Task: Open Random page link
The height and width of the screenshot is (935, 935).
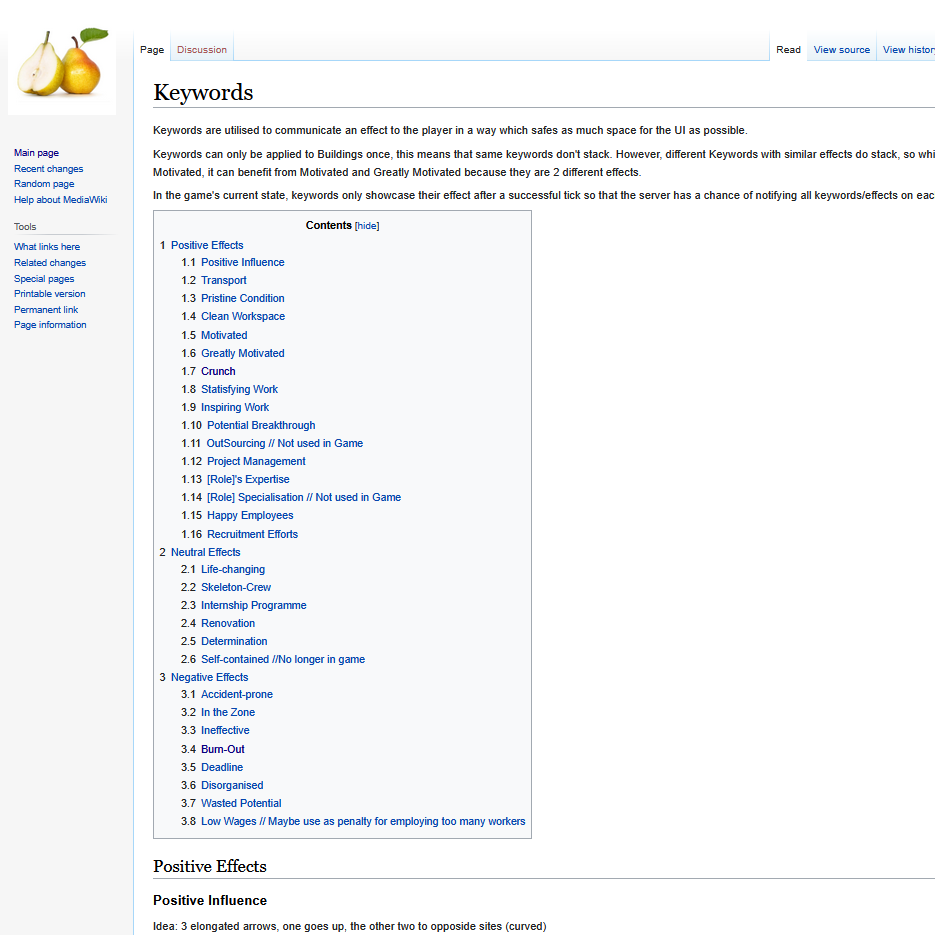Action: [x=44, y=184]
